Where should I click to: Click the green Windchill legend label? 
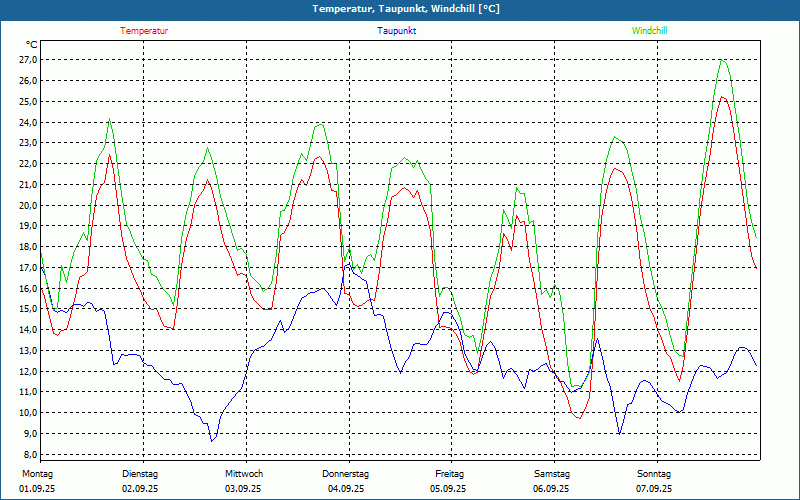[650, 31]
